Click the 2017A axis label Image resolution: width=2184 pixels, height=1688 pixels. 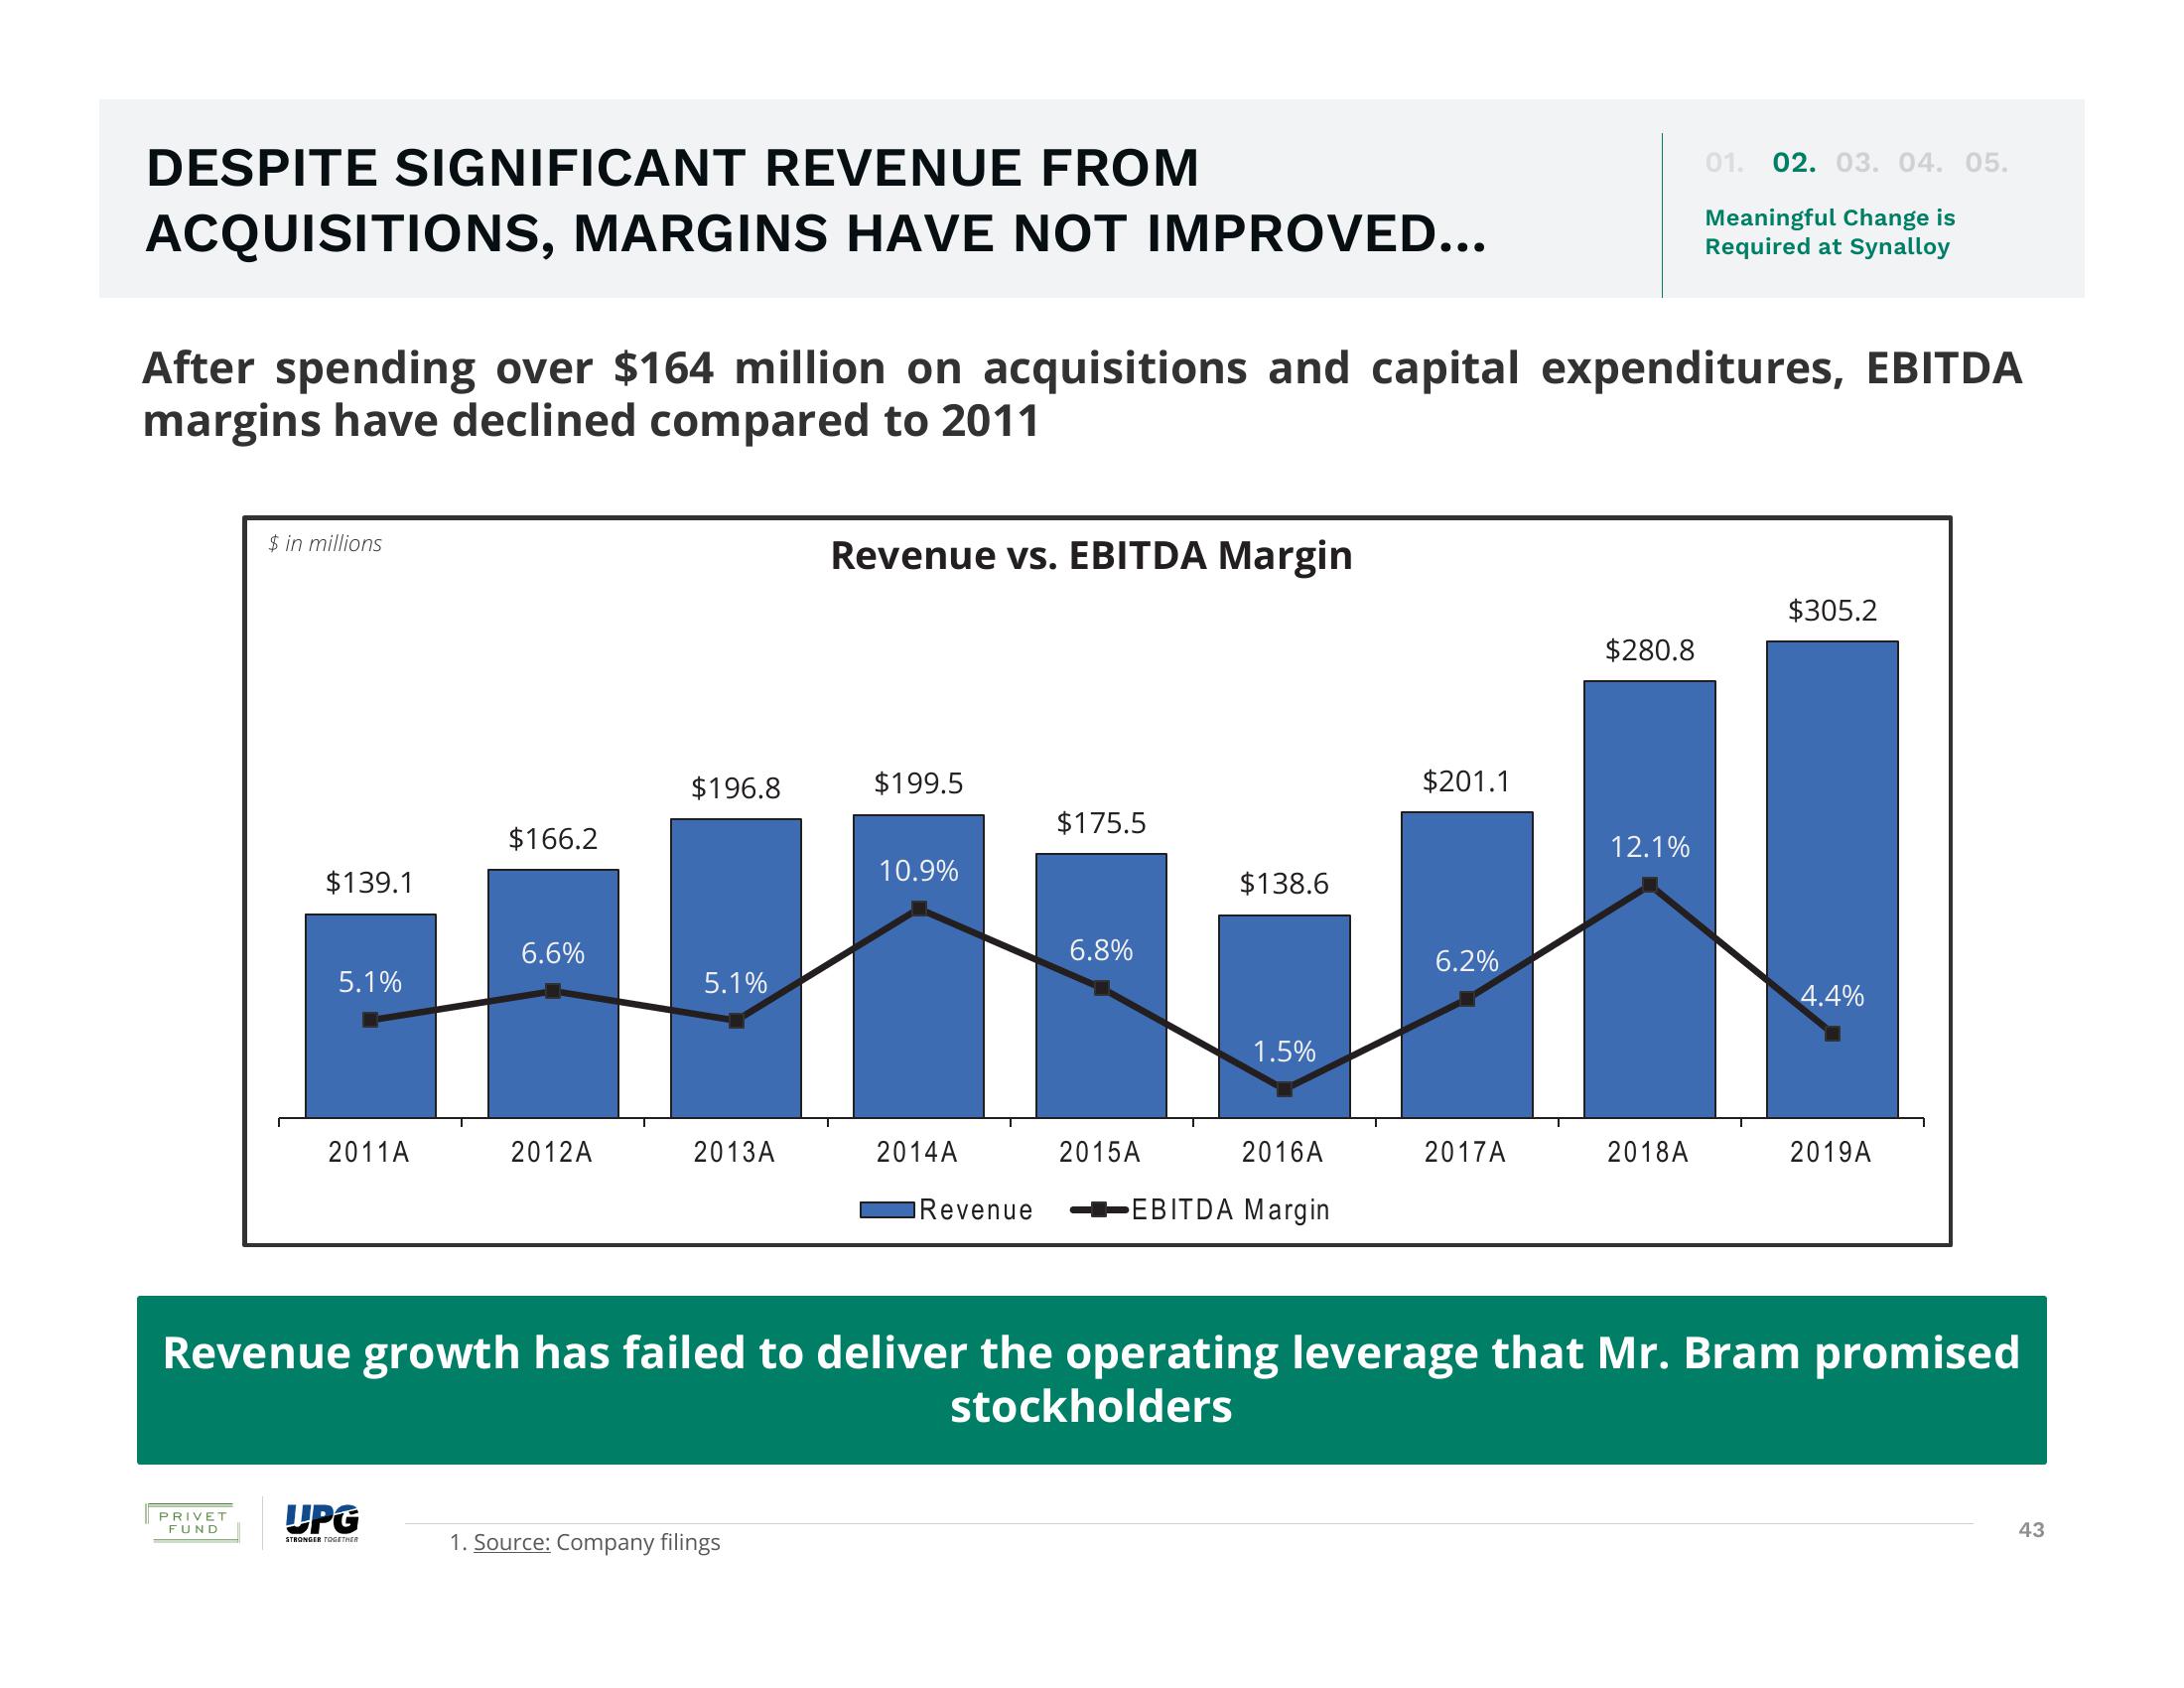coord(1465,1152)
